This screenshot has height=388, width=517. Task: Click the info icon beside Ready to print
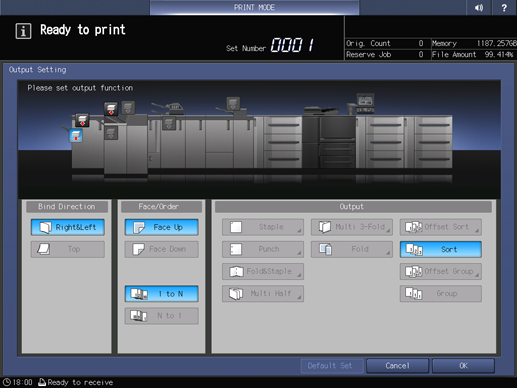[23, 31]
